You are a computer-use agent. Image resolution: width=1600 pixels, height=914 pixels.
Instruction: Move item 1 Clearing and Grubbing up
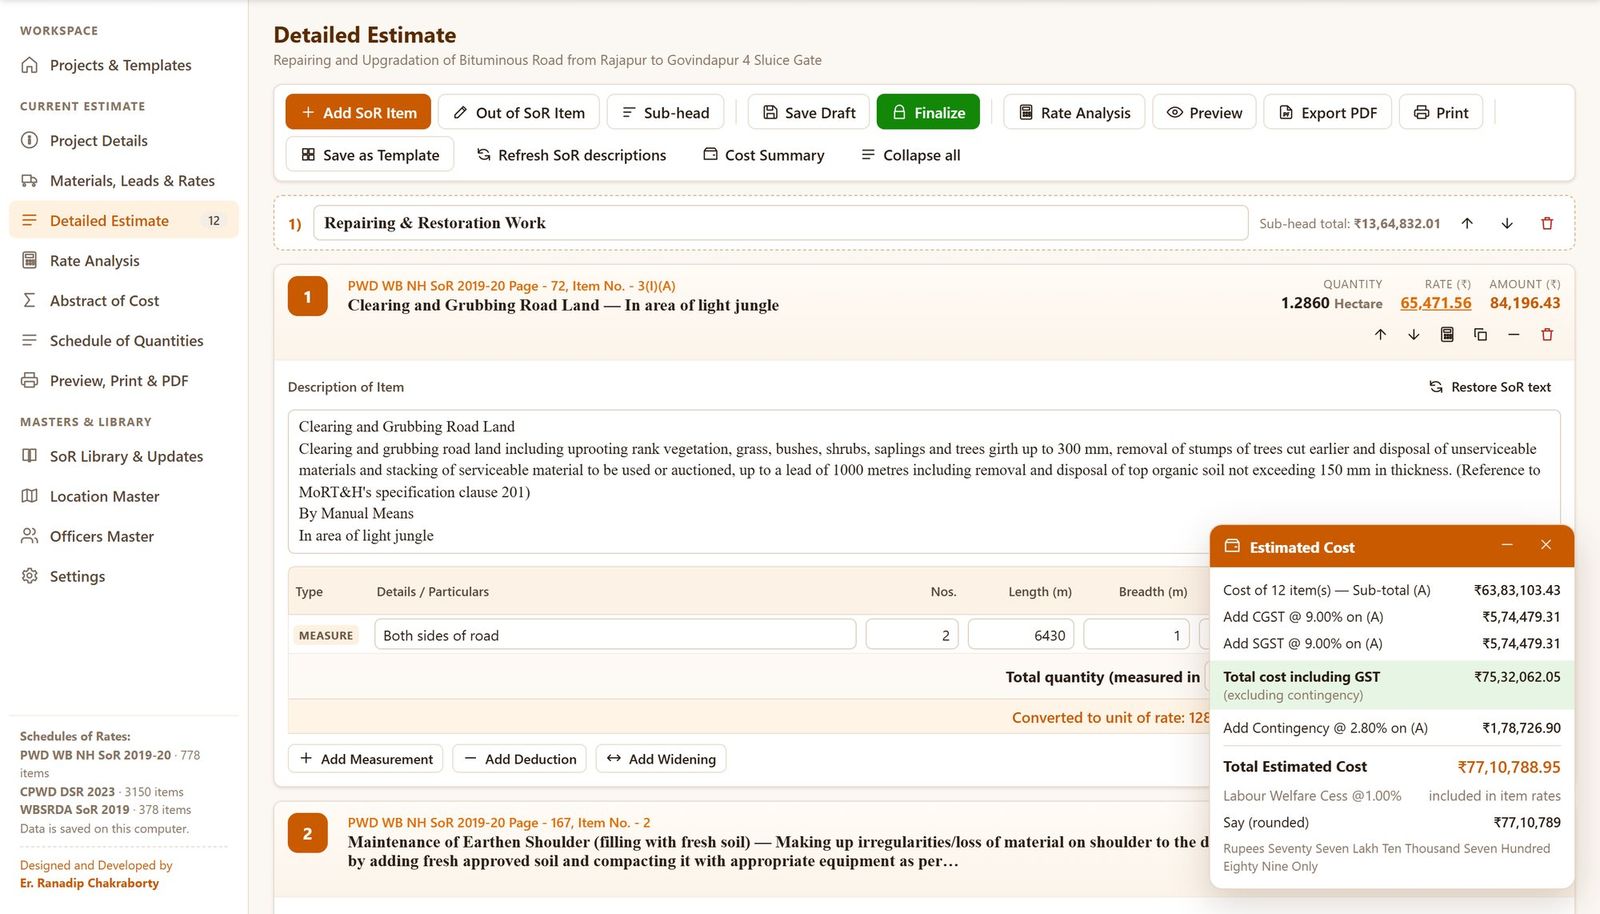[1380, 335]
